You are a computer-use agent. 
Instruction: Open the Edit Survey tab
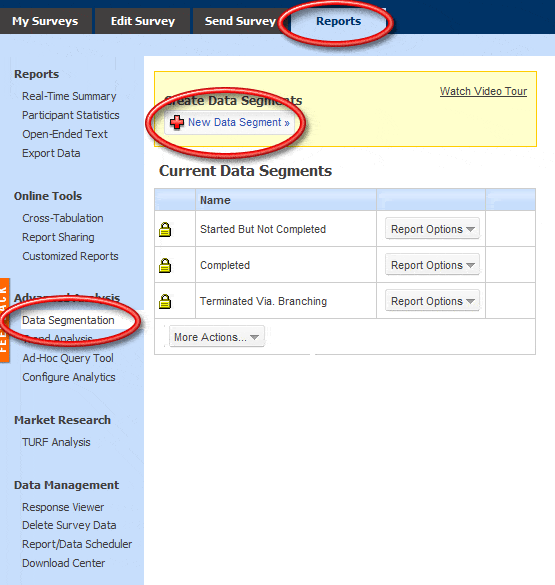click(x=142, y=21)
